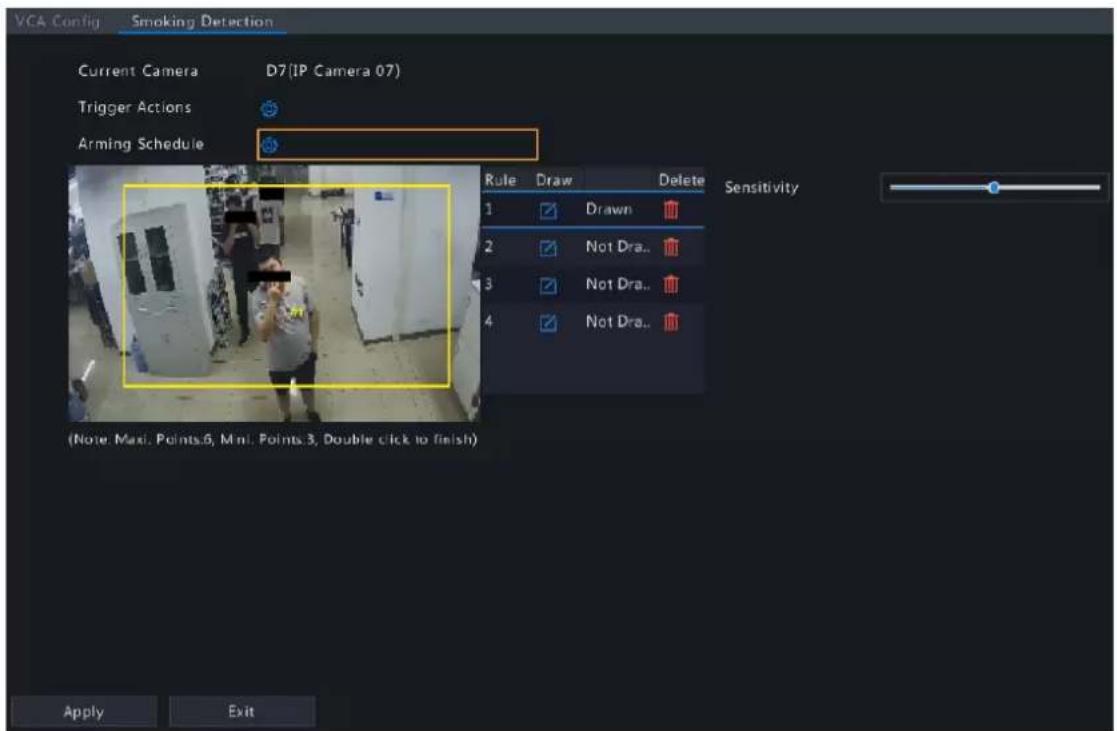Click the Draw column header
The image size is (1117, 731).
pos(554,180)
